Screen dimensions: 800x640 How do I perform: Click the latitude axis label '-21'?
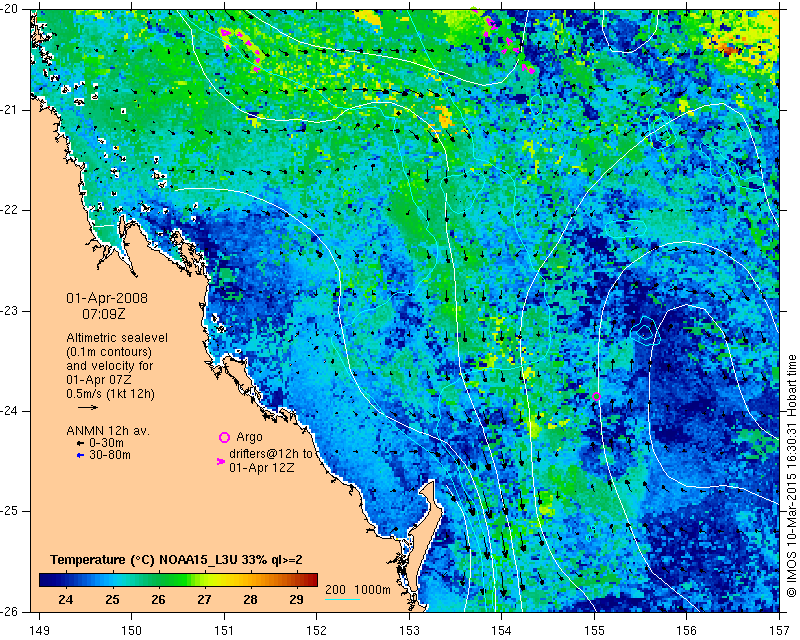coord(9,110)
